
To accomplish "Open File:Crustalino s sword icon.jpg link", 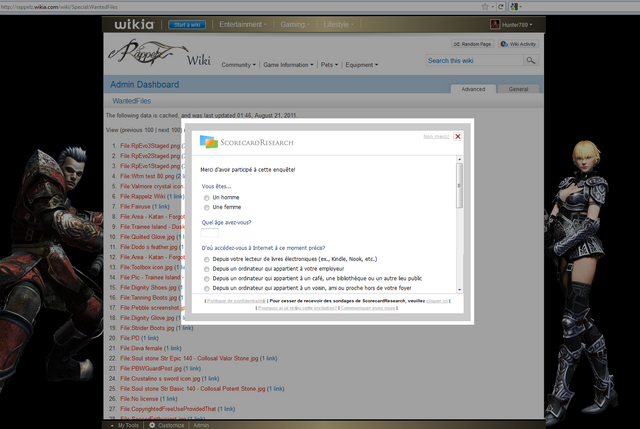I will point(160,378).
